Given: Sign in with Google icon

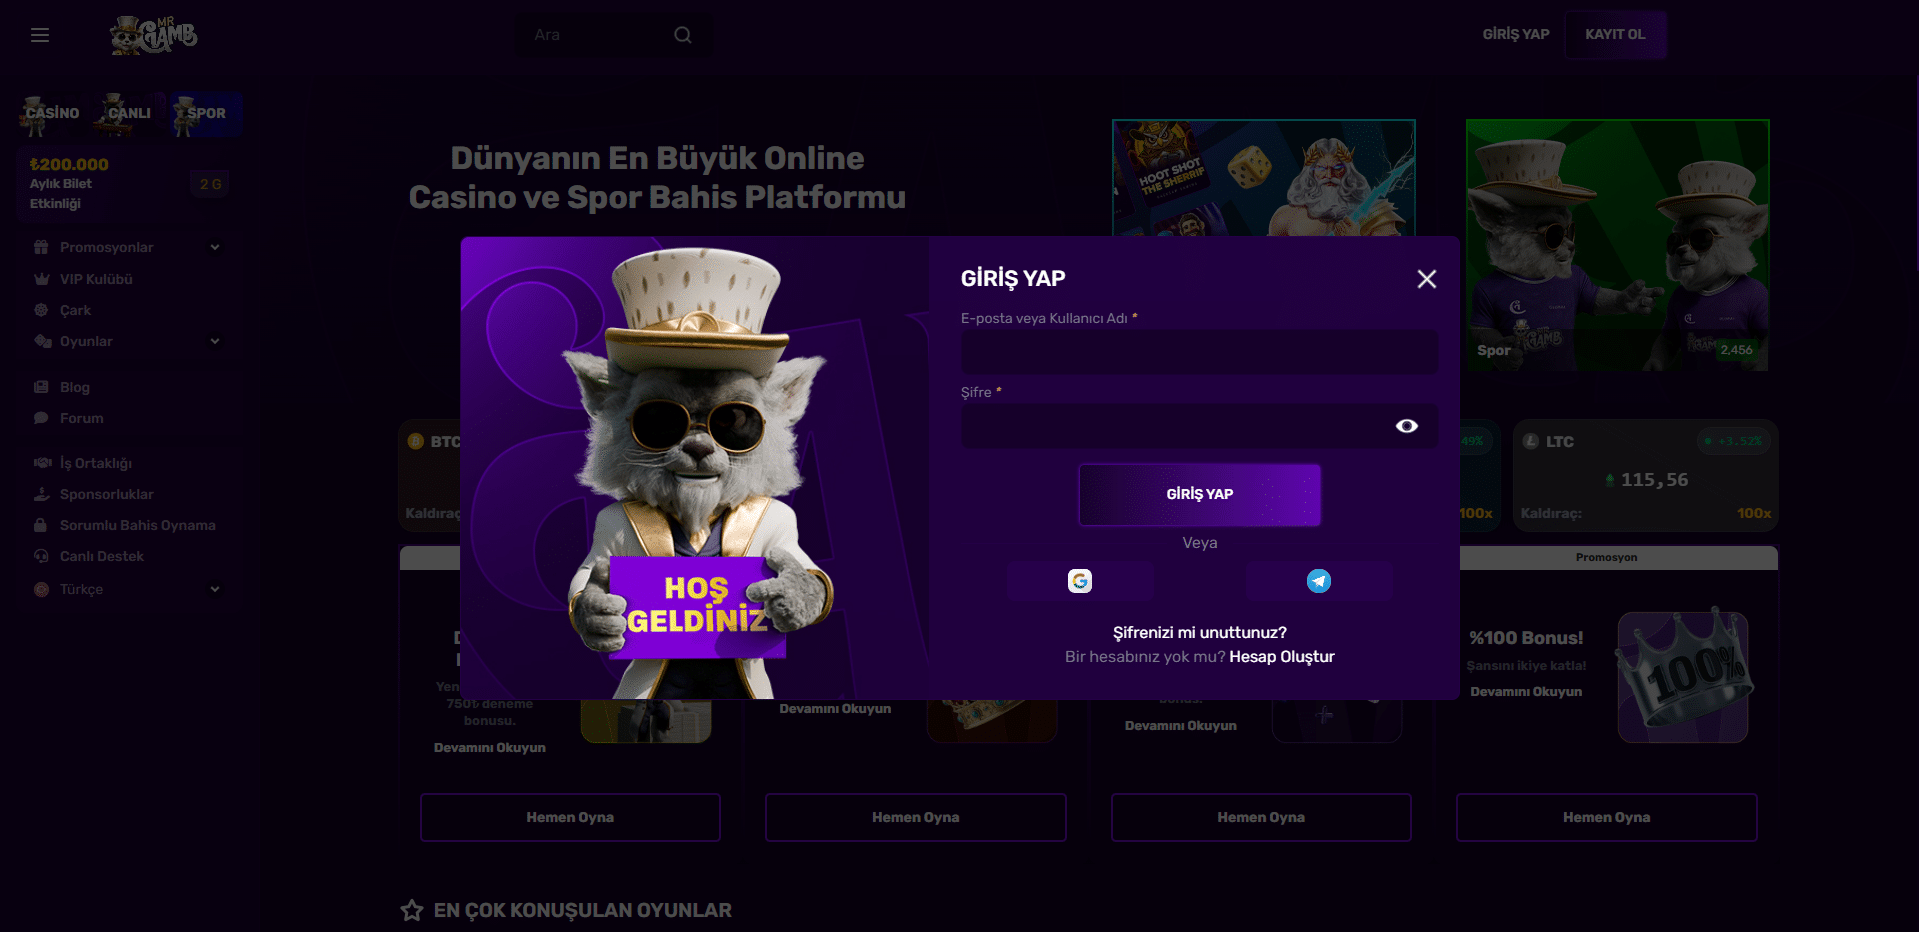Looking at the screenshot, I should point(1080,581).
